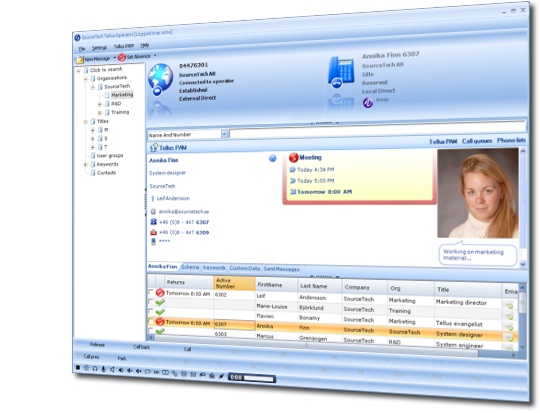Expand the M titles node
The height and width of the screenshot is (413, 540).
point(93,130)
